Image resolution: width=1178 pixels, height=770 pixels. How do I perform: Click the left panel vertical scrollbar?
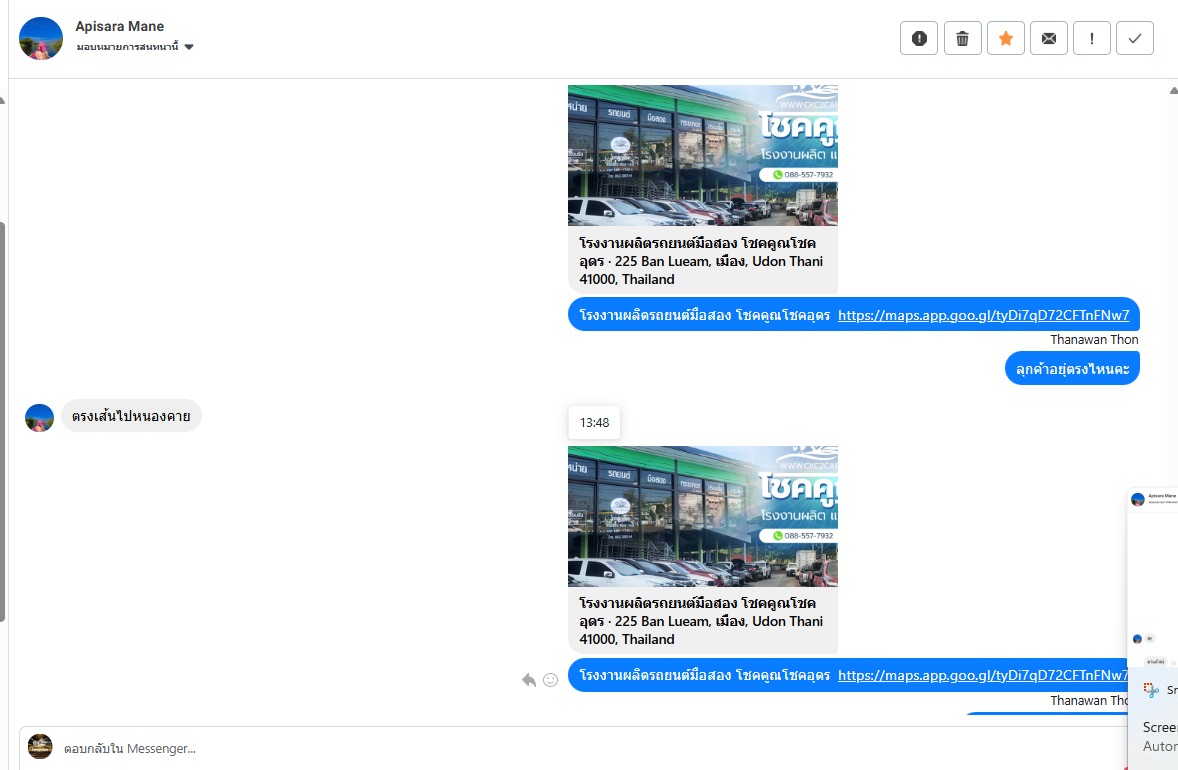pyautogui.click(x=2, y=421)
